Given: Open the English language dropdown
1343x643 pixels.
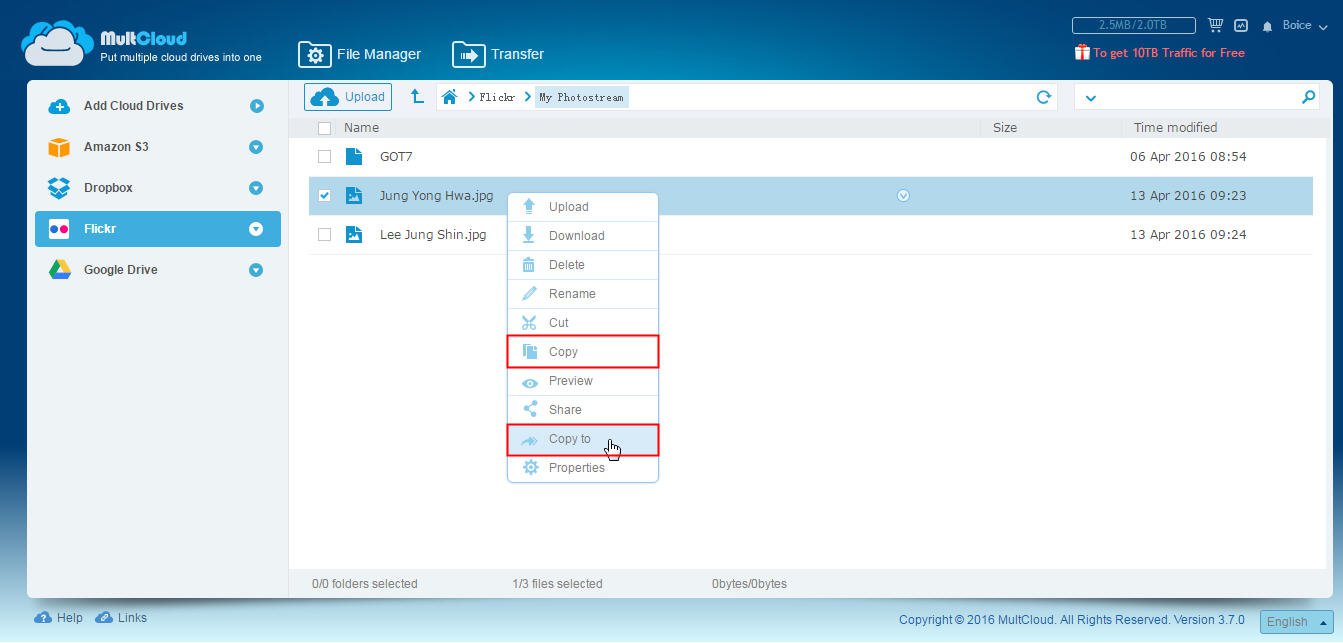Looking at the screenshot, I should (x=1297, y=621).
